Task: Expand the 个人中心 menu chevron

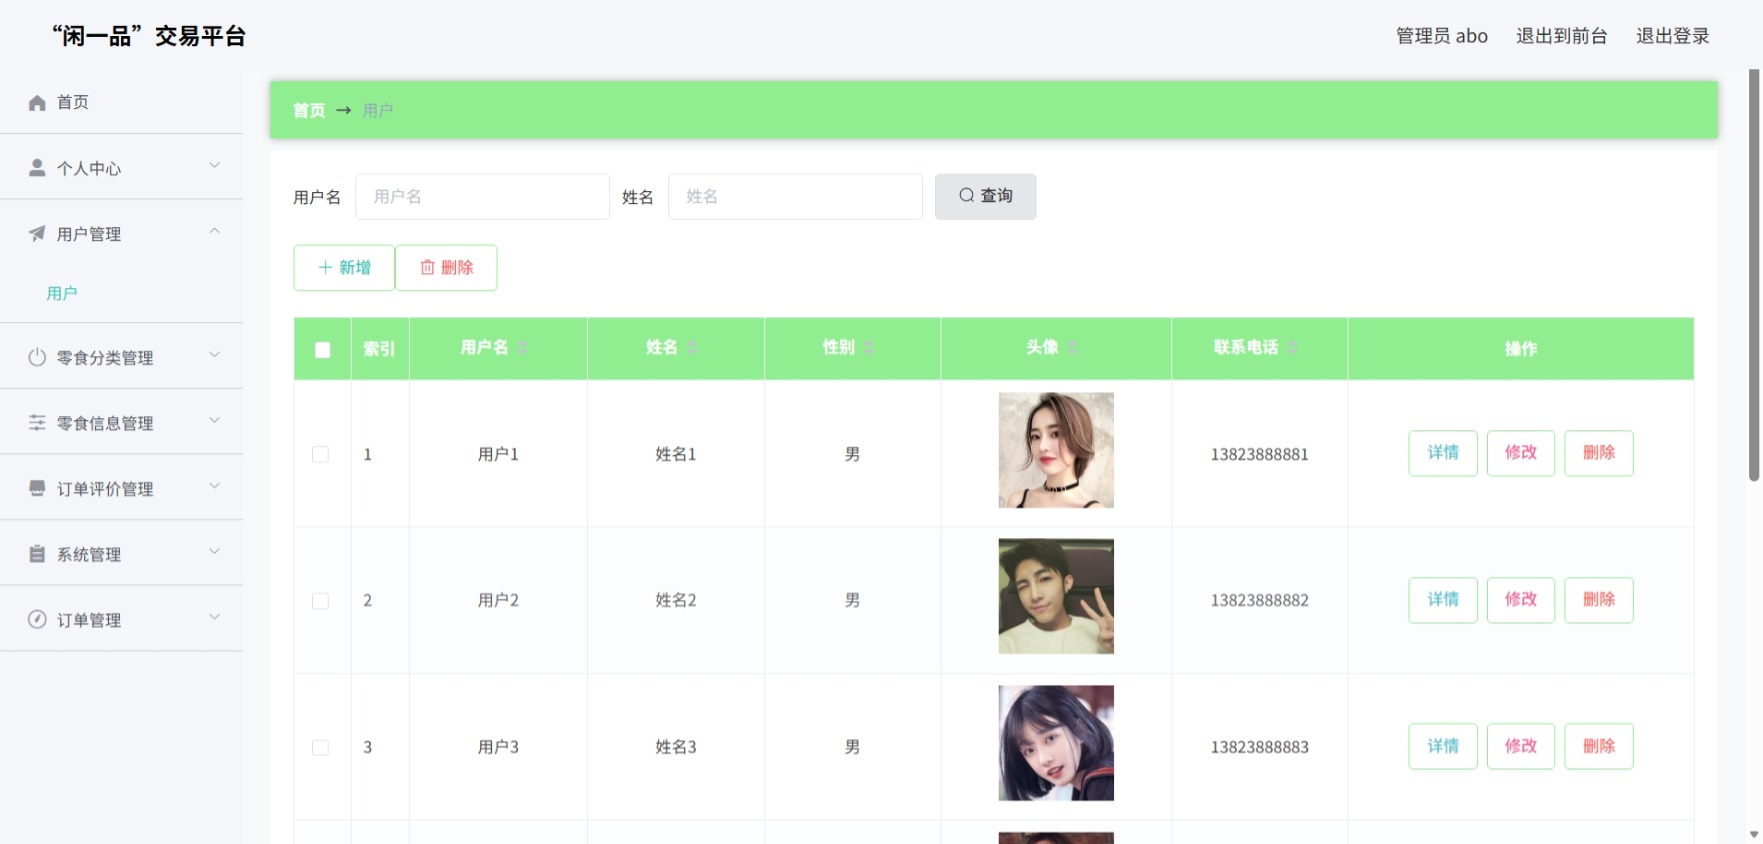Action: [x=214, y=166]
